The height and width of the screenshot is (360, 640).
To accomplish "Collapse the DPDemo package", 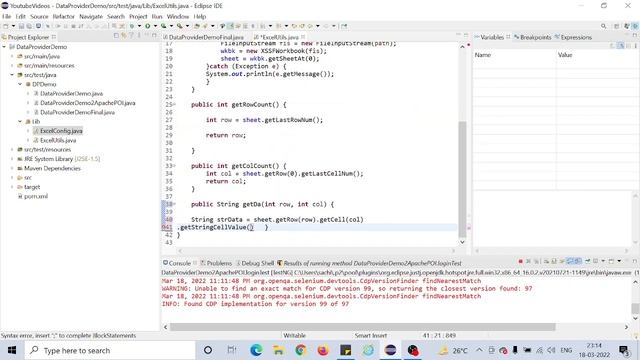I will click(20, 84).
